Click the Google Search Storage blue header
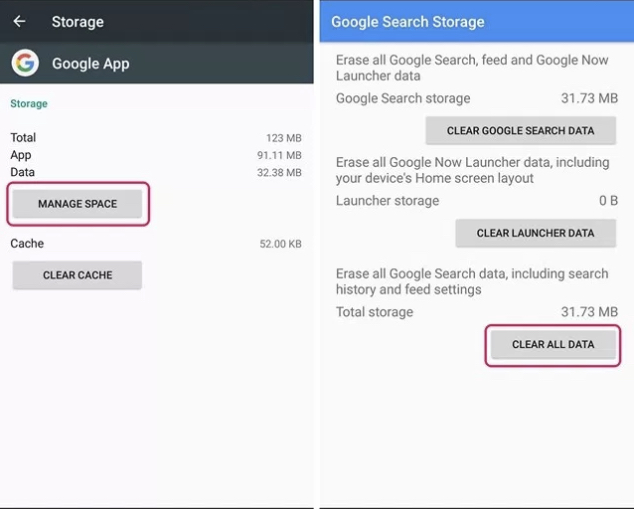Screen dimensions: 634x509 (x=476, y=21)
